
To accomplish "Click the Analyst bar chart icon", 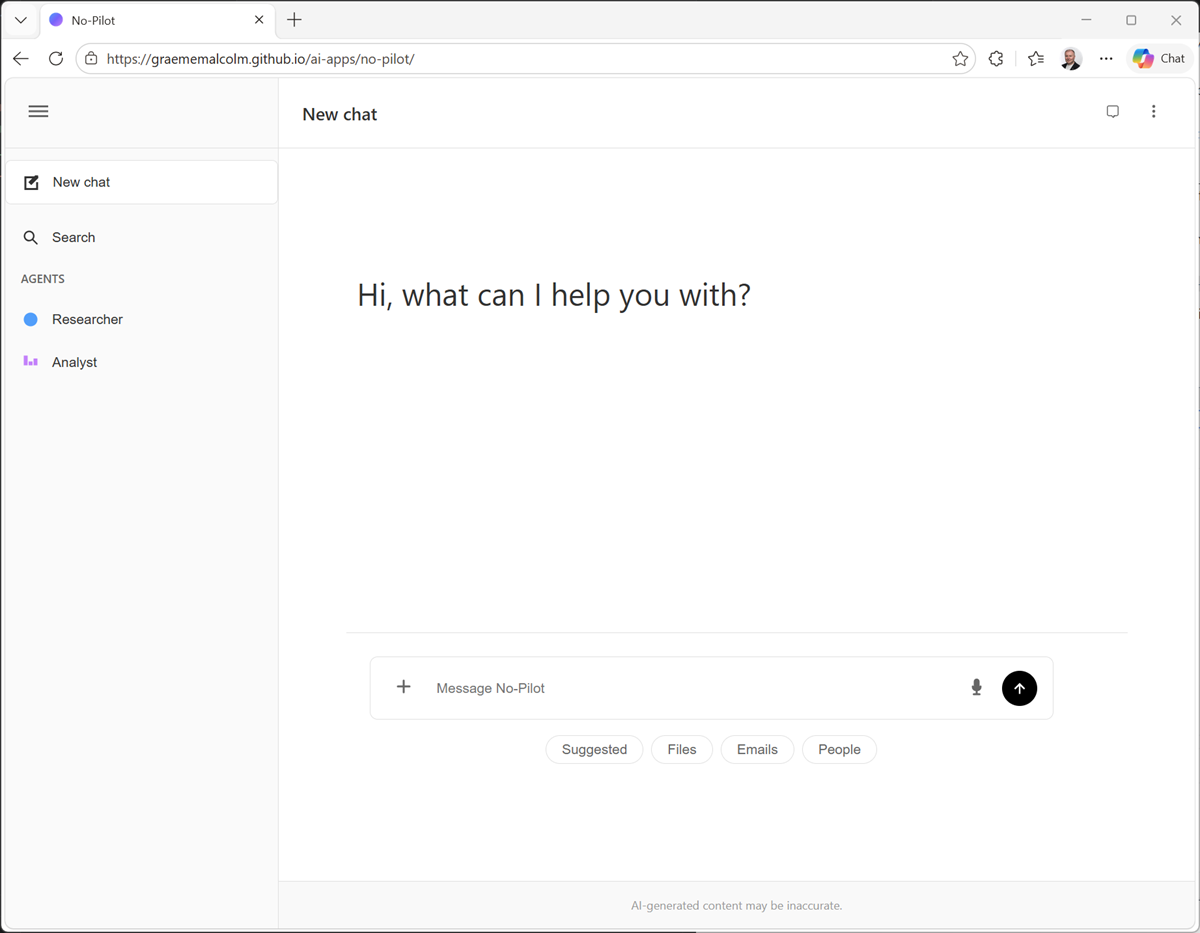I will pyautogui.click(x=31, y=361).
